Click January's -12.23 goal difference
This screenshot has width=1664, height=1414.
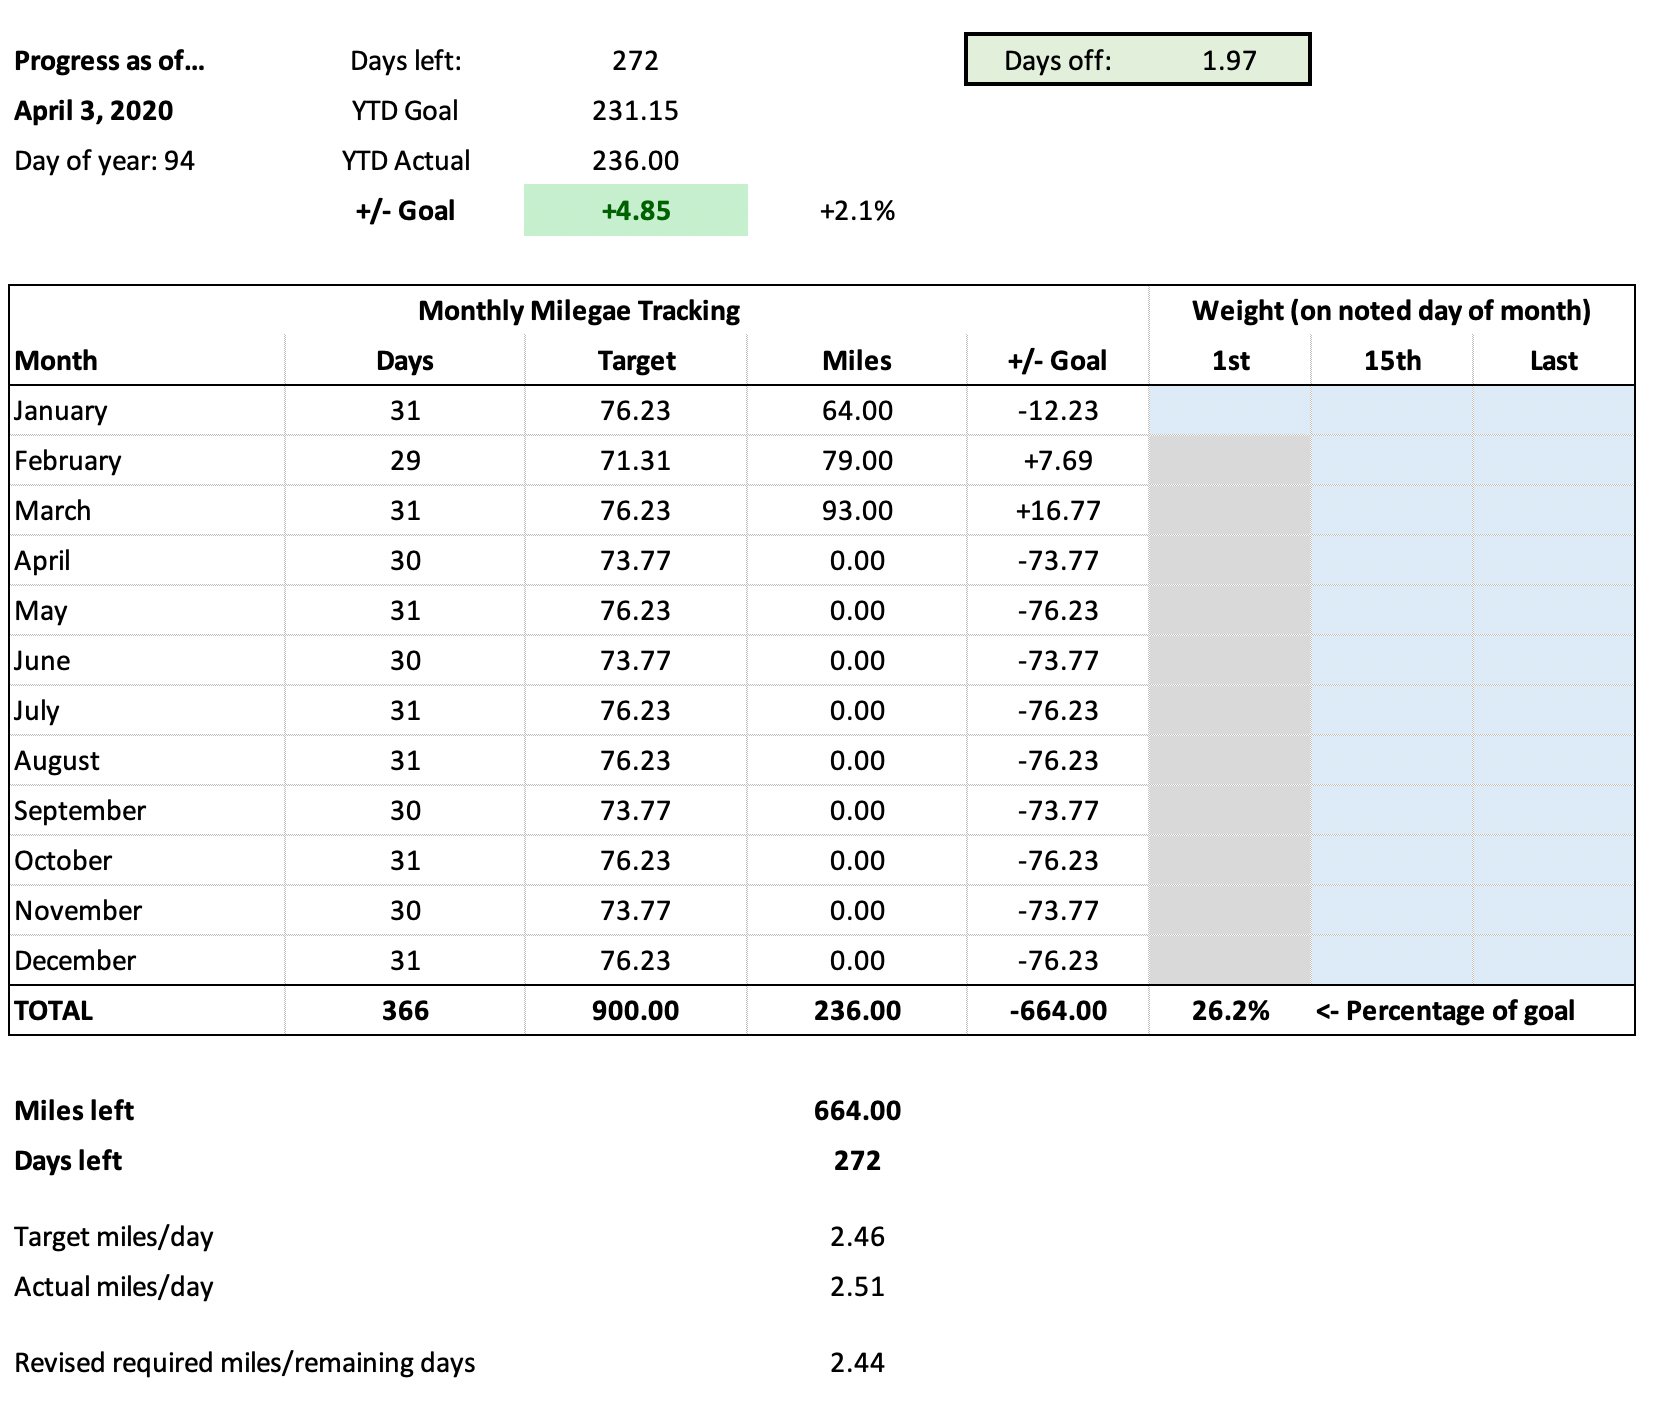pyautogui.click(x=1058, y=411)
